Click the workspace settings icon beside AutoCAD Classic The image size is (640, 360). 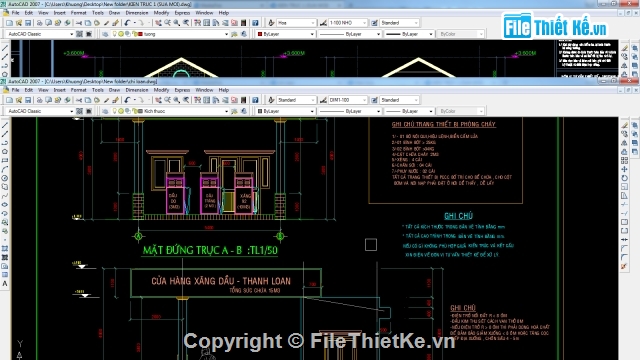(x=80, y=111)
